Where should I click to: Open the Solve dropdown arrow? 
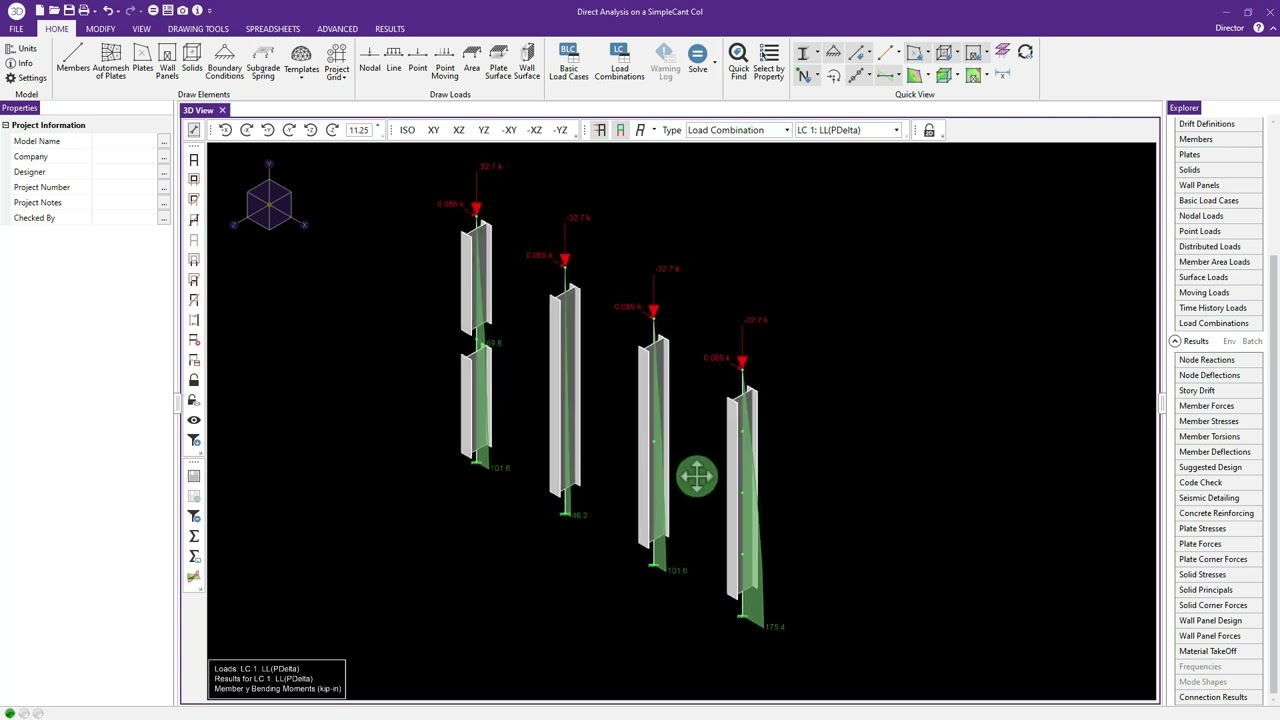(x=715, y=60)
